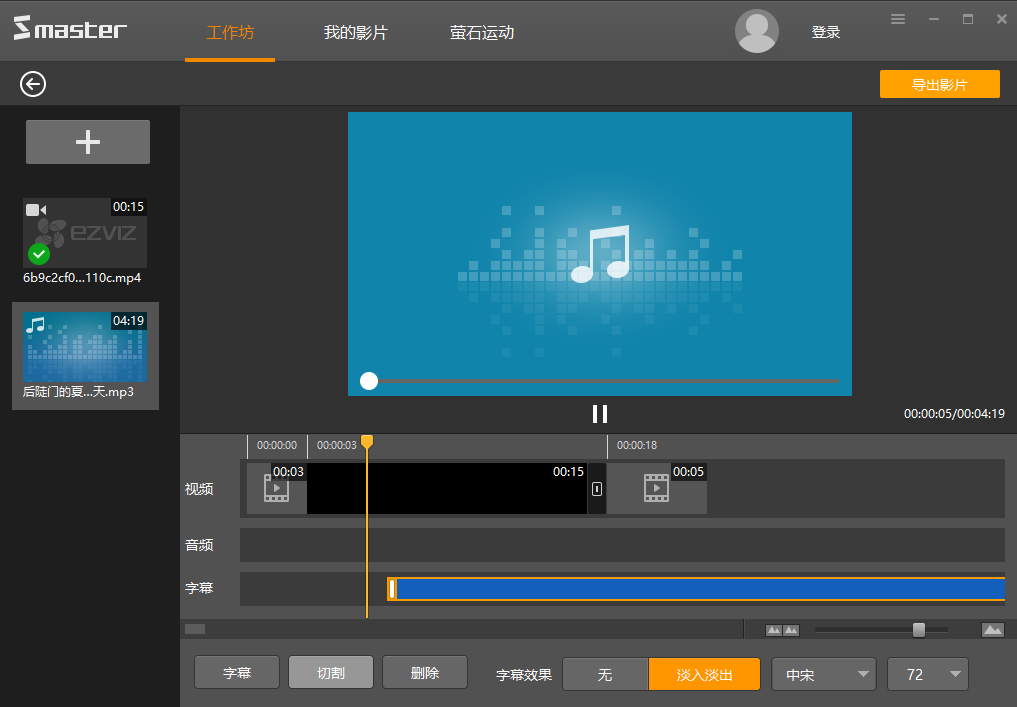Viewport: 1017px width, 707px height.
Task: Enable the 淡入淡出 subtitle effect
Action: click(x=704, y=674)
